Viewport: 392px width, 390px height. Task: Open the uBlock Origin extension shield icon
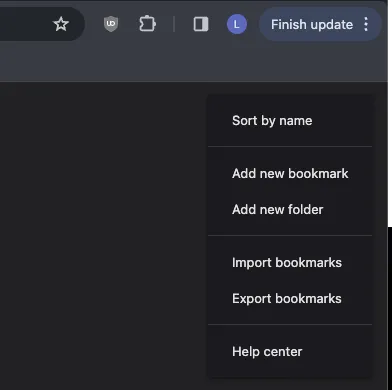click(x=111, y=24)
